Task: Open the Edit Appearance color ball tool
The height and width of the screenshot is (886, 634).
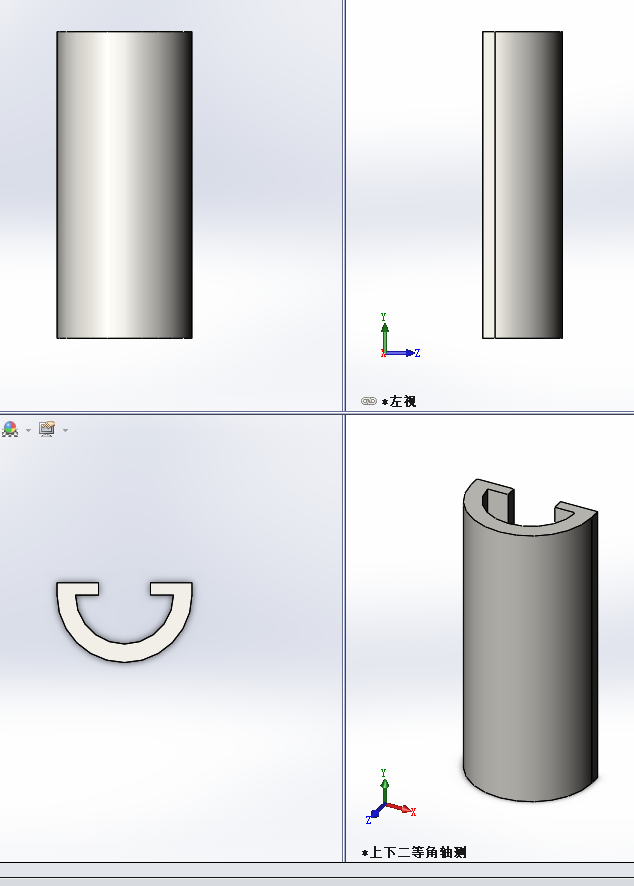Action: pyautogui.click(x=10, y=429)
